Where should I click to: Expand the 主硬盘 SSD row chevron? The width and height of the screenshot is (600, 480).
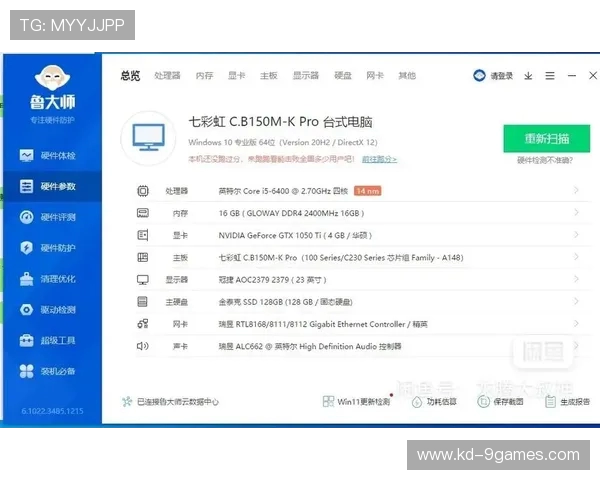point(576,301)
